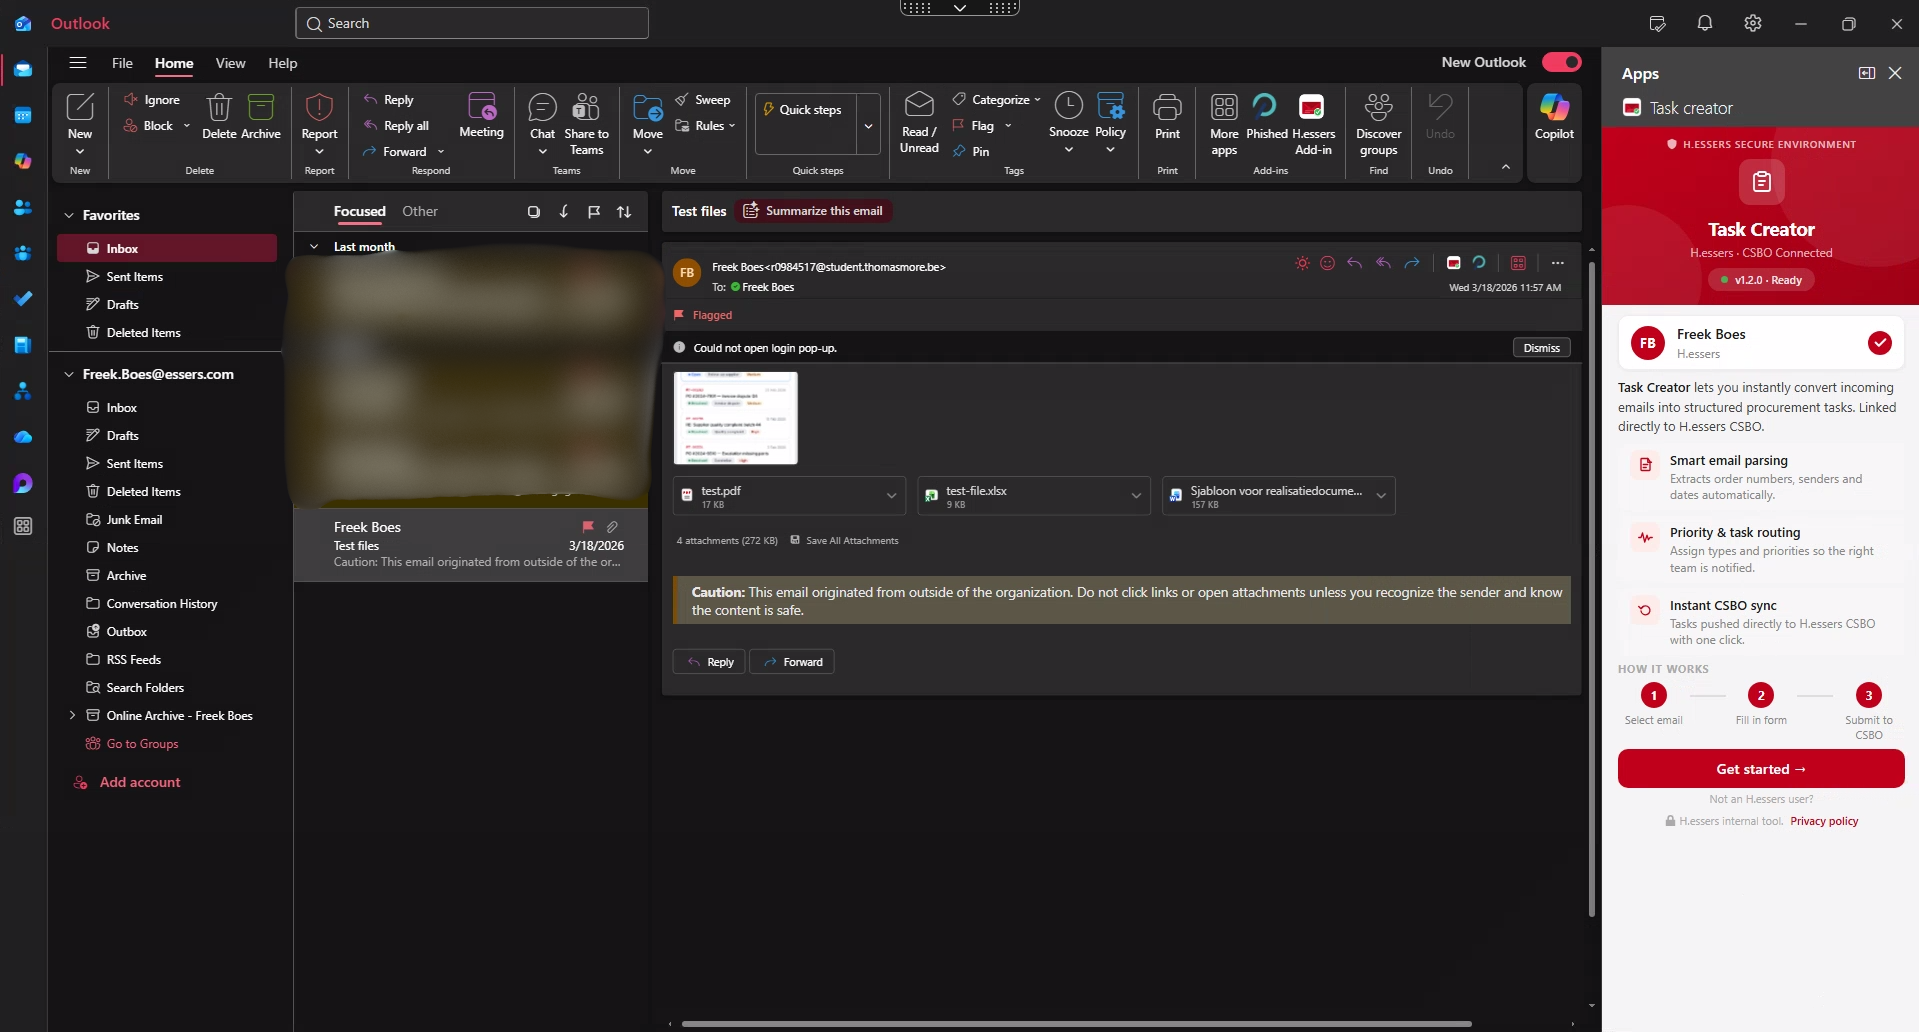Open People in left app bar
Viewport: 1919px width, 1032px height.
point(23,207)
